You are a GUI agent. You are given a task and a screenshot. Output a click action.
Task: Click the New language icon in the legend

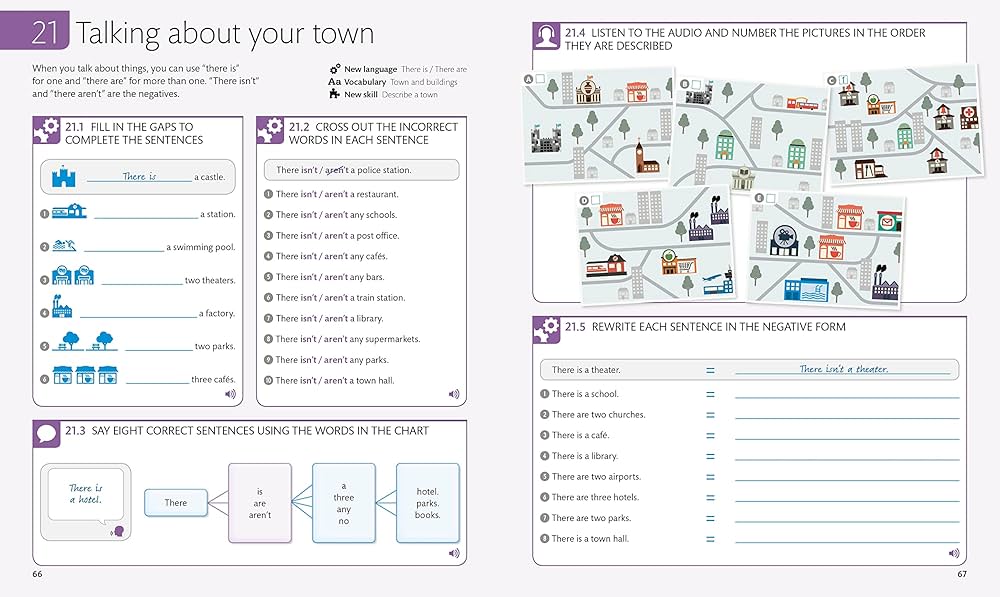[x=335, y=69]
